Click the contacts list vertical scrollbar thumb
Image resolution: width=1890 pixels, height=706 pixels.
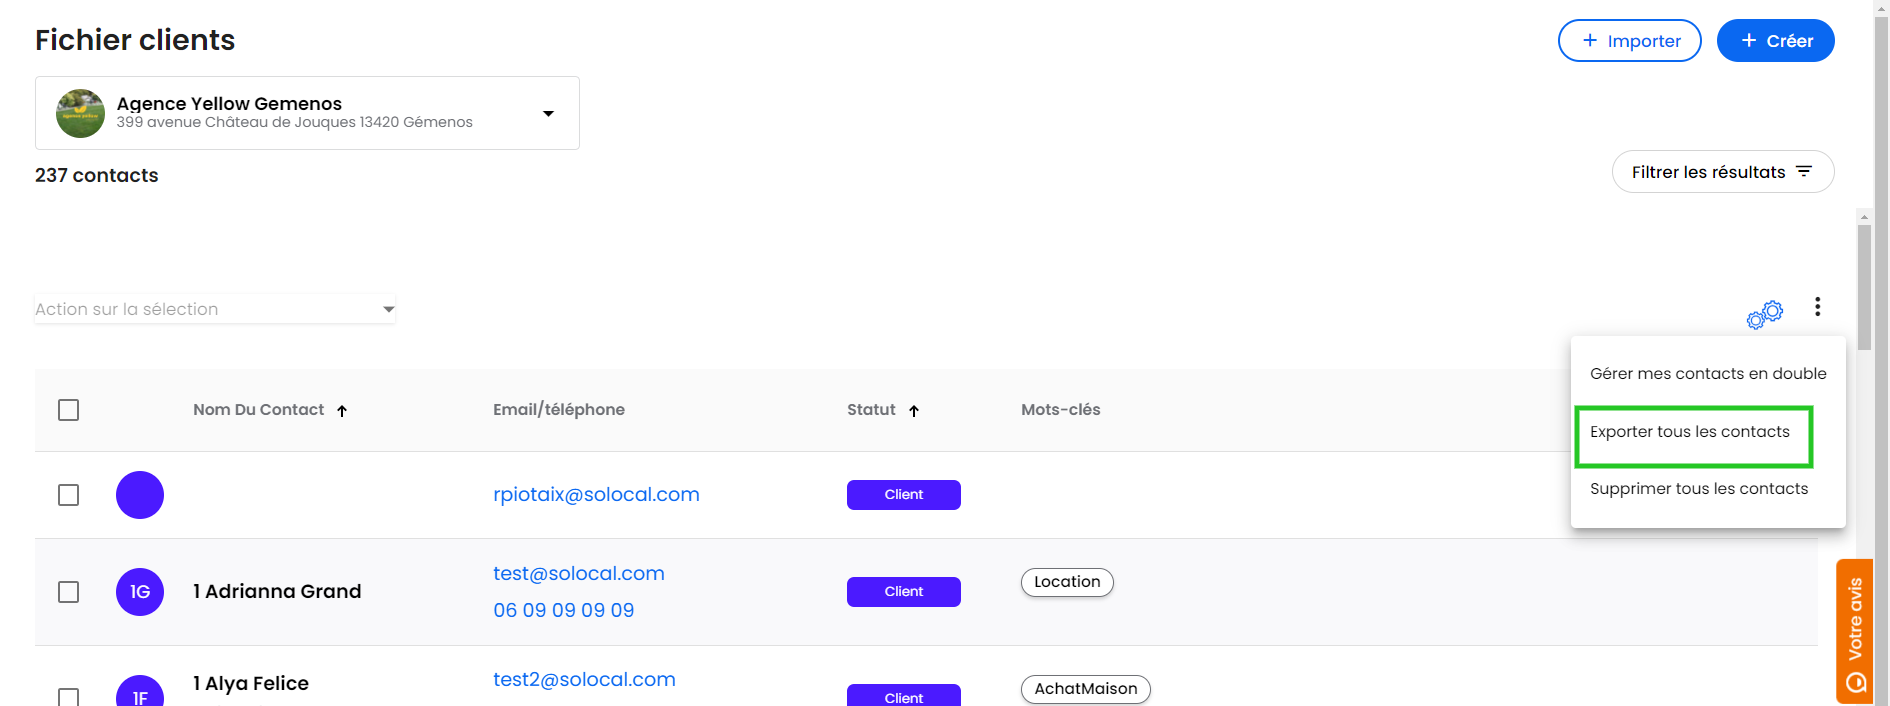click(1864, 288)
